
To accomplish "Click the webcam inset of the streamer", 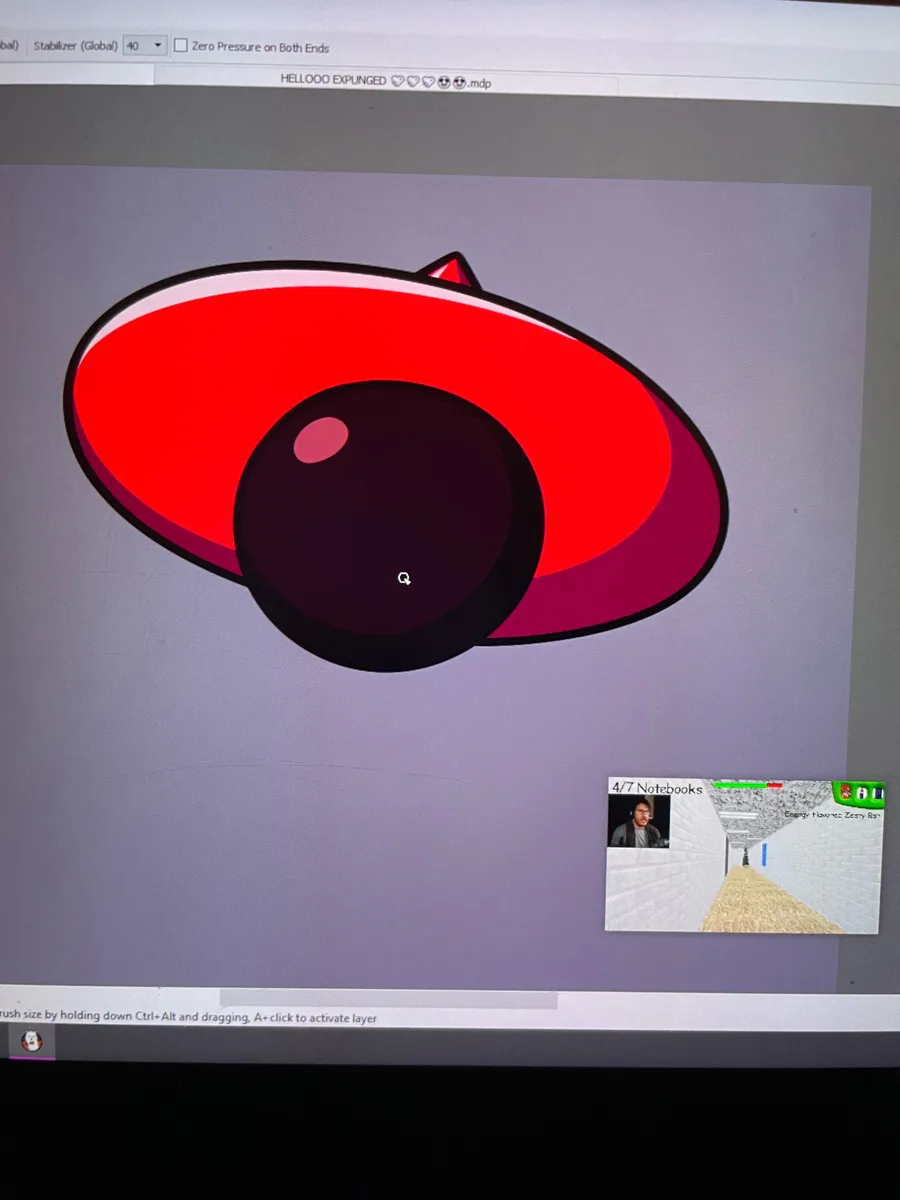I will tap(638, 821).
